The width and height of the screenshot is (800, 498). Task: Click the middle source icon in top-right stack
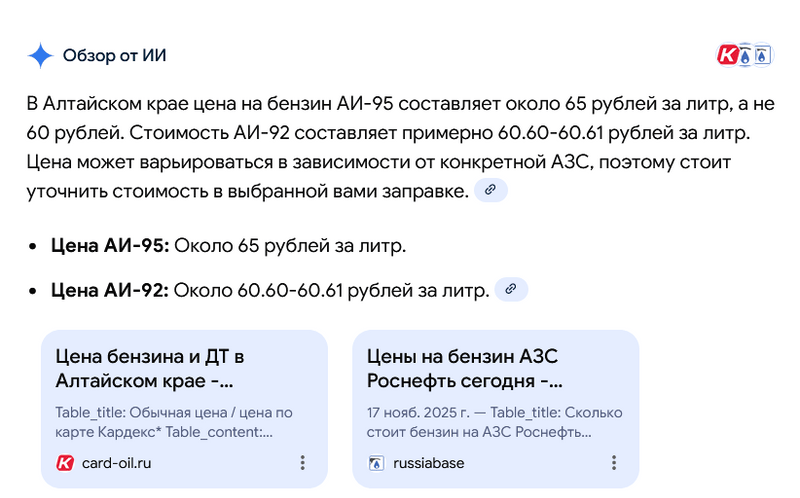[745, 56]
